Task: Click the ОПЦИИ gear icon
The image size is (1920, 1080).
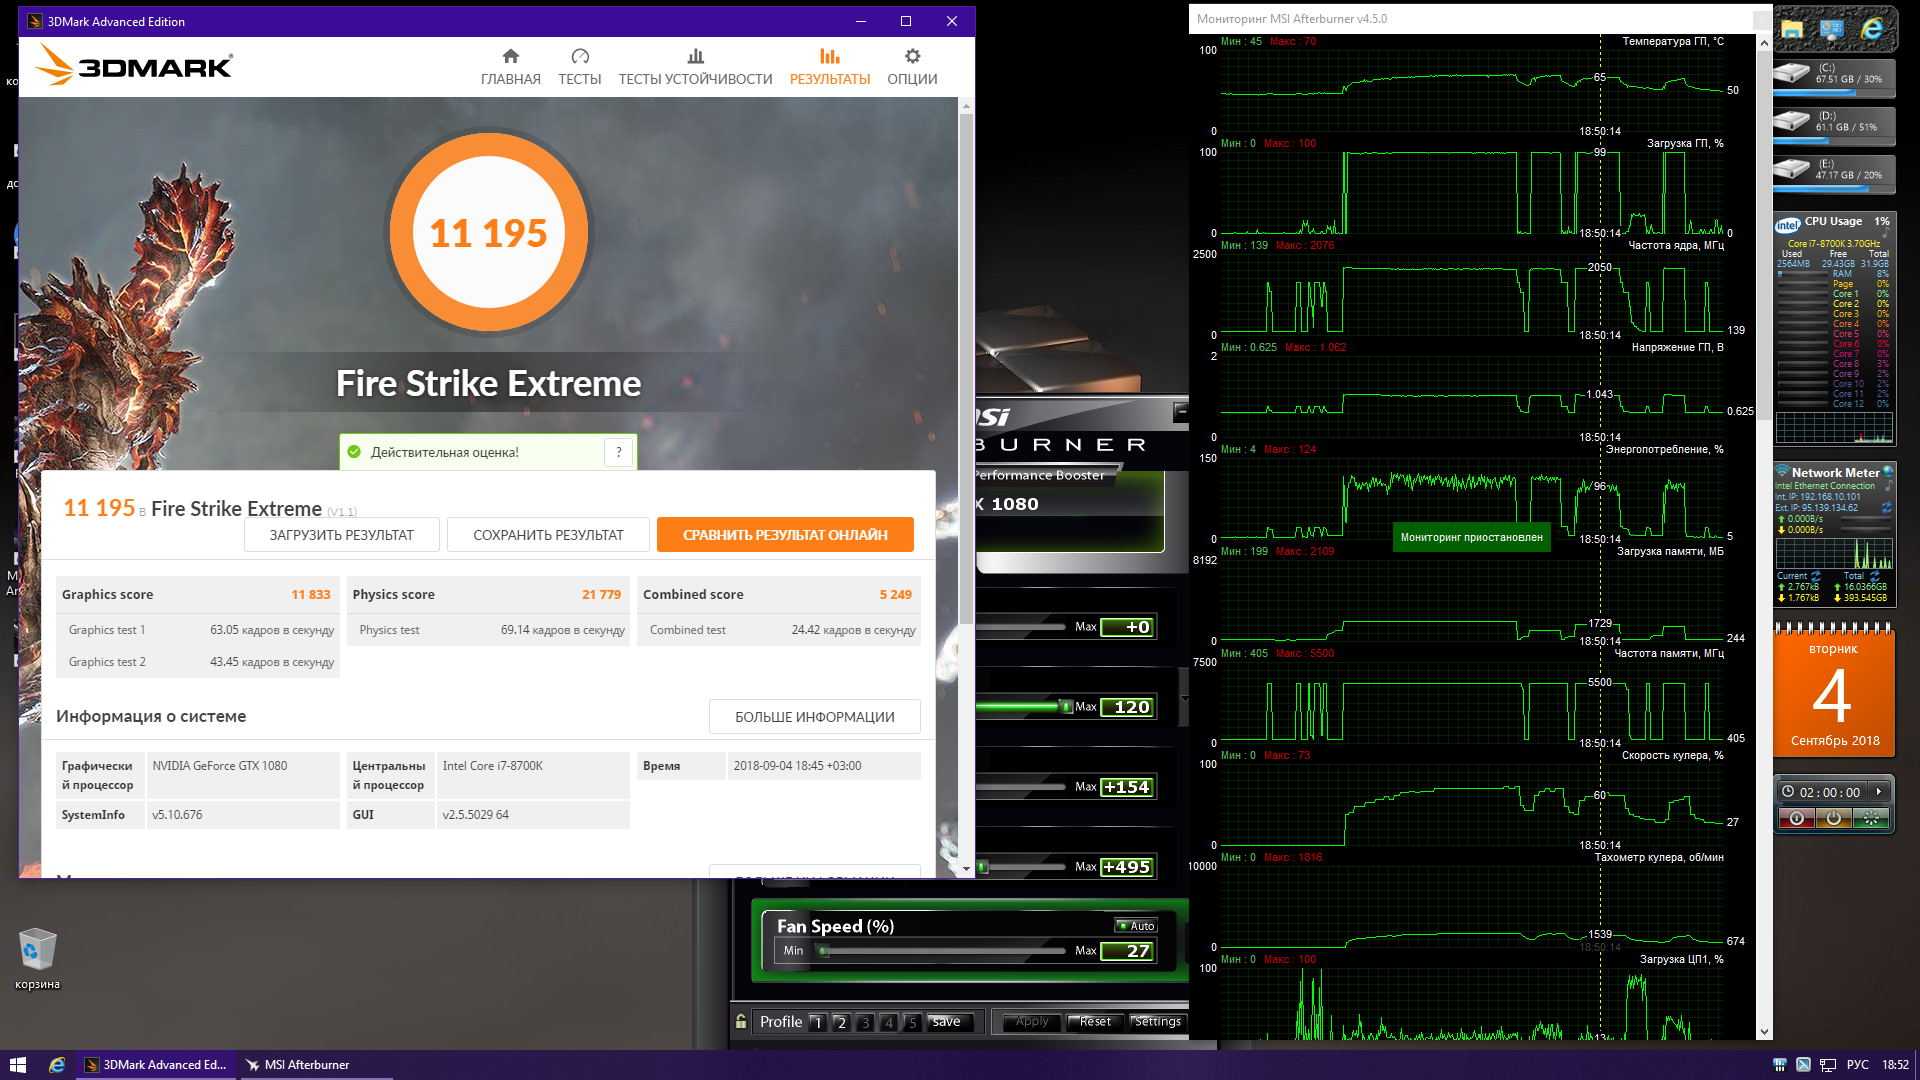Action: [x=912, y=57]
